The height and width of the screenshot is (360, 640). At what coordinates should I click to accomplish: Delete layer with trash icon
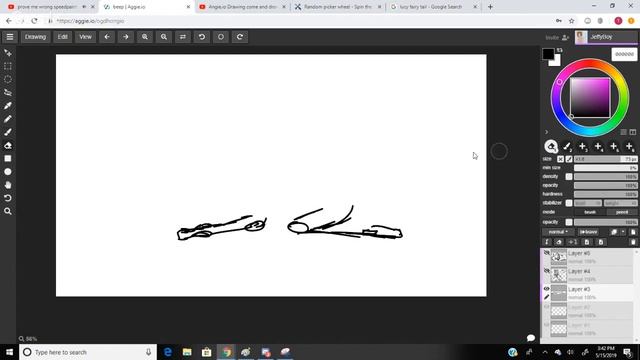click(x=633, y=242)
